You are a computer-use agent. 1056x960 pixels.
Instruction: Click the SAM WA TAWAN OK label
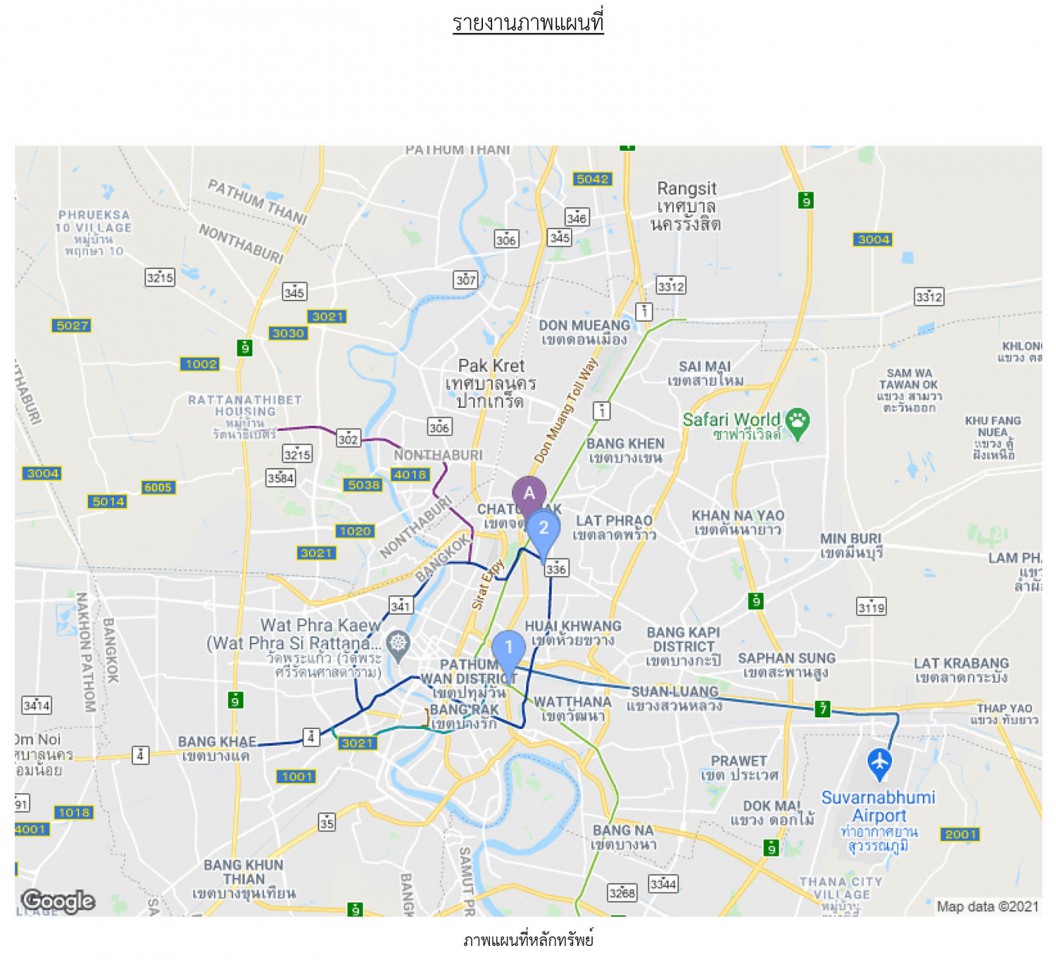click(x=909, y=393)
